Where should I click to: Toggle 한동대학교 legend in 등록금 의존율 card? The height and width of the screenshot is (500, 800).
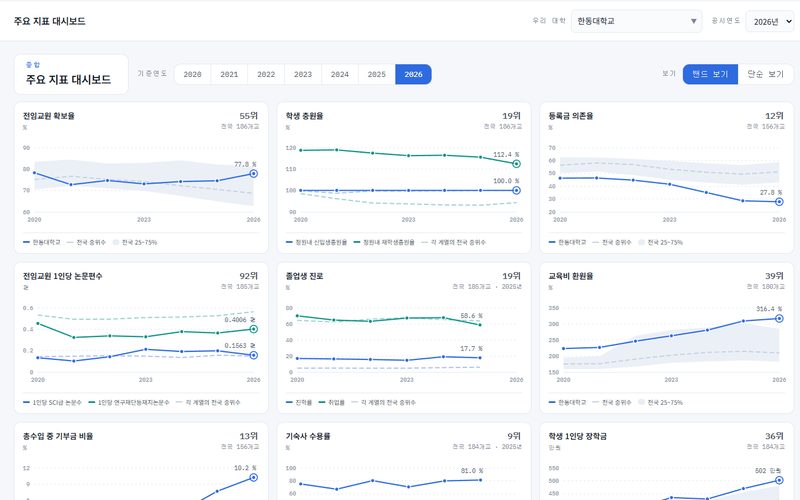tap(567, 242)
